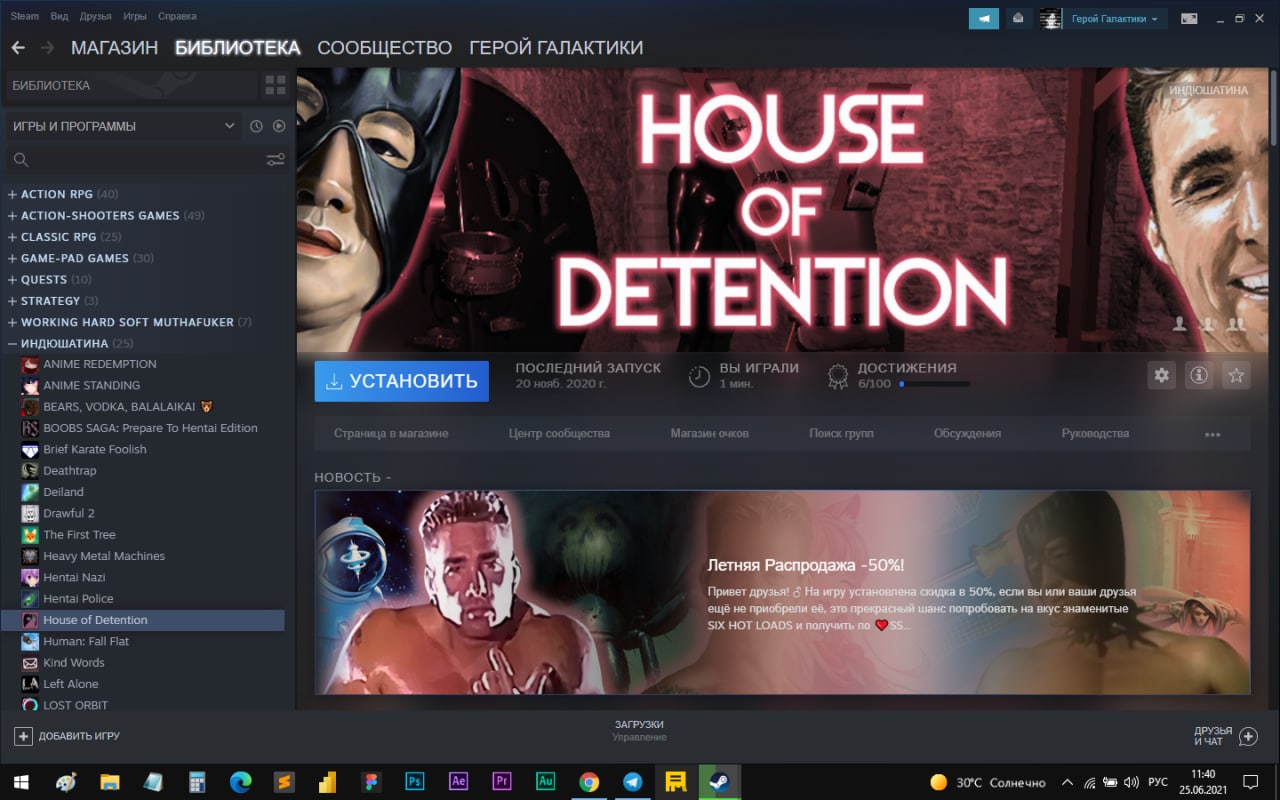Switch library to grid collections view icon
The width and height of the screenshot is (1280, 800).
(x=275, y=86)
